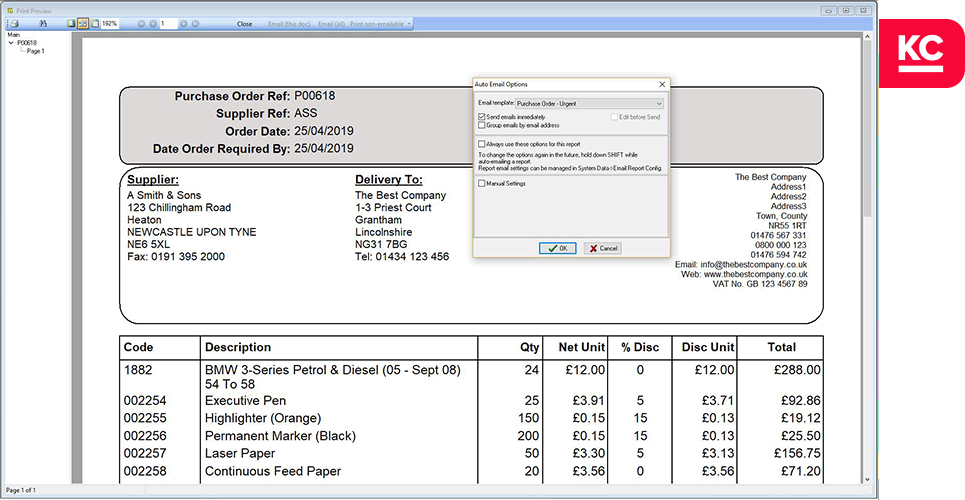Screen dimensions: 965x500
Task: Click the Permanent Marker (Black) description
Action: 280,436
